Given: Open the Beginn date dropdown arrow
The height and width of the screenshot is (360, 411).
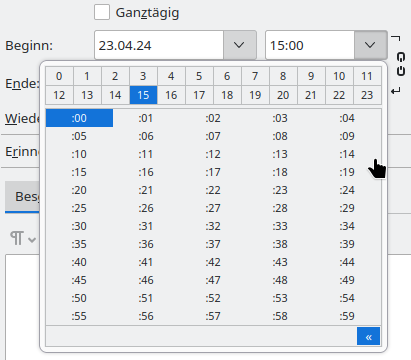Looking at the screenshot, I should 239,45.
